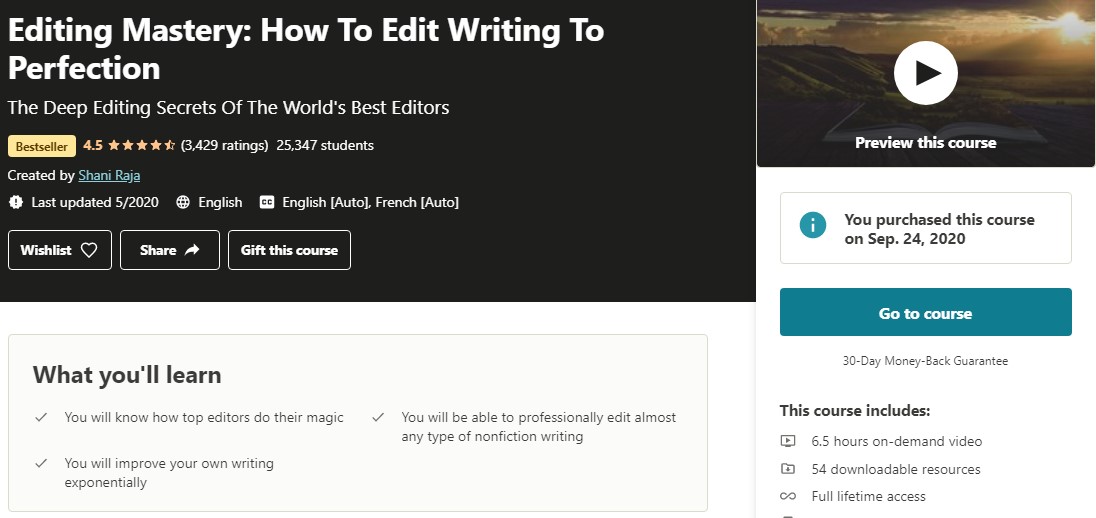Click the 3,429 ratings text

click(225, 145)
